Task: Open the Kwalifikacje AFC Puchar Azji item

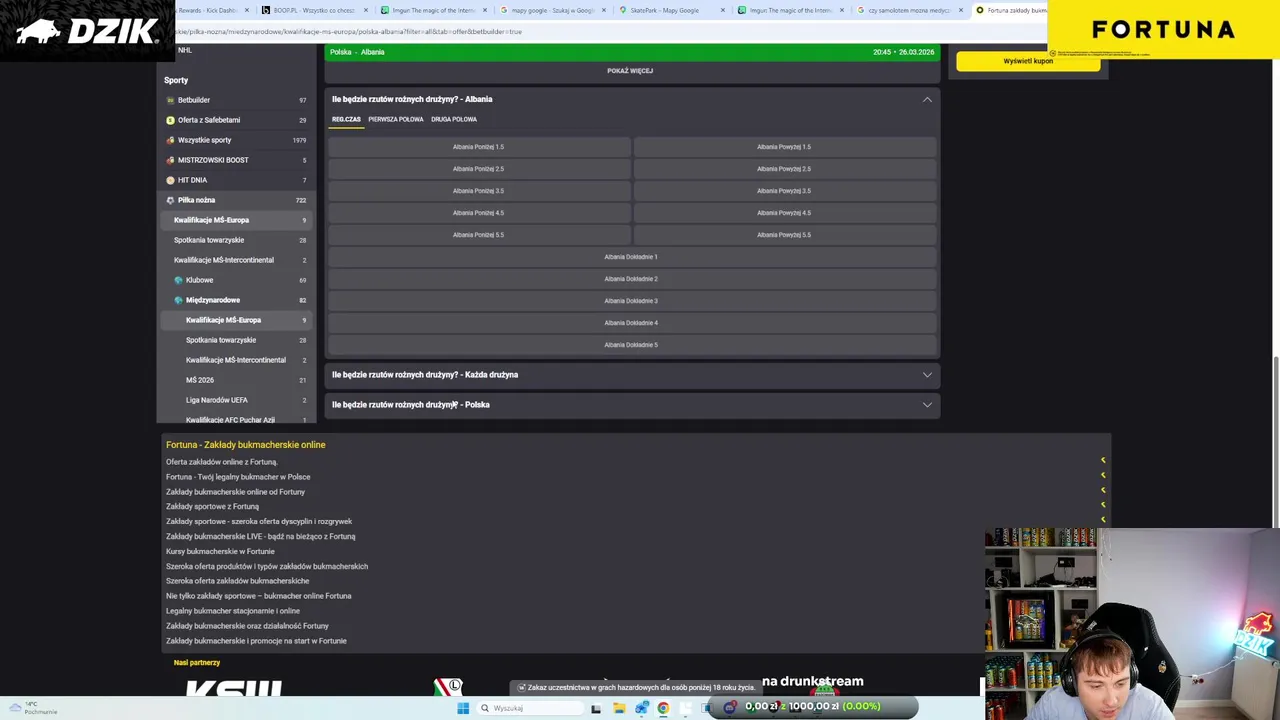Action: (236, 419)
